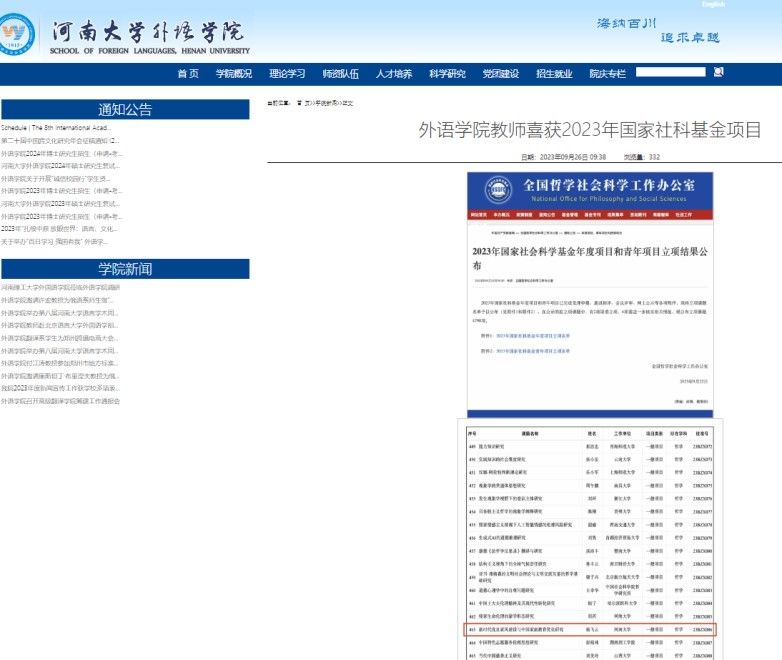Click the 河南大学外语学院 site title banner
This screenshot has width=782, height=660.
[x=149, y=37]
